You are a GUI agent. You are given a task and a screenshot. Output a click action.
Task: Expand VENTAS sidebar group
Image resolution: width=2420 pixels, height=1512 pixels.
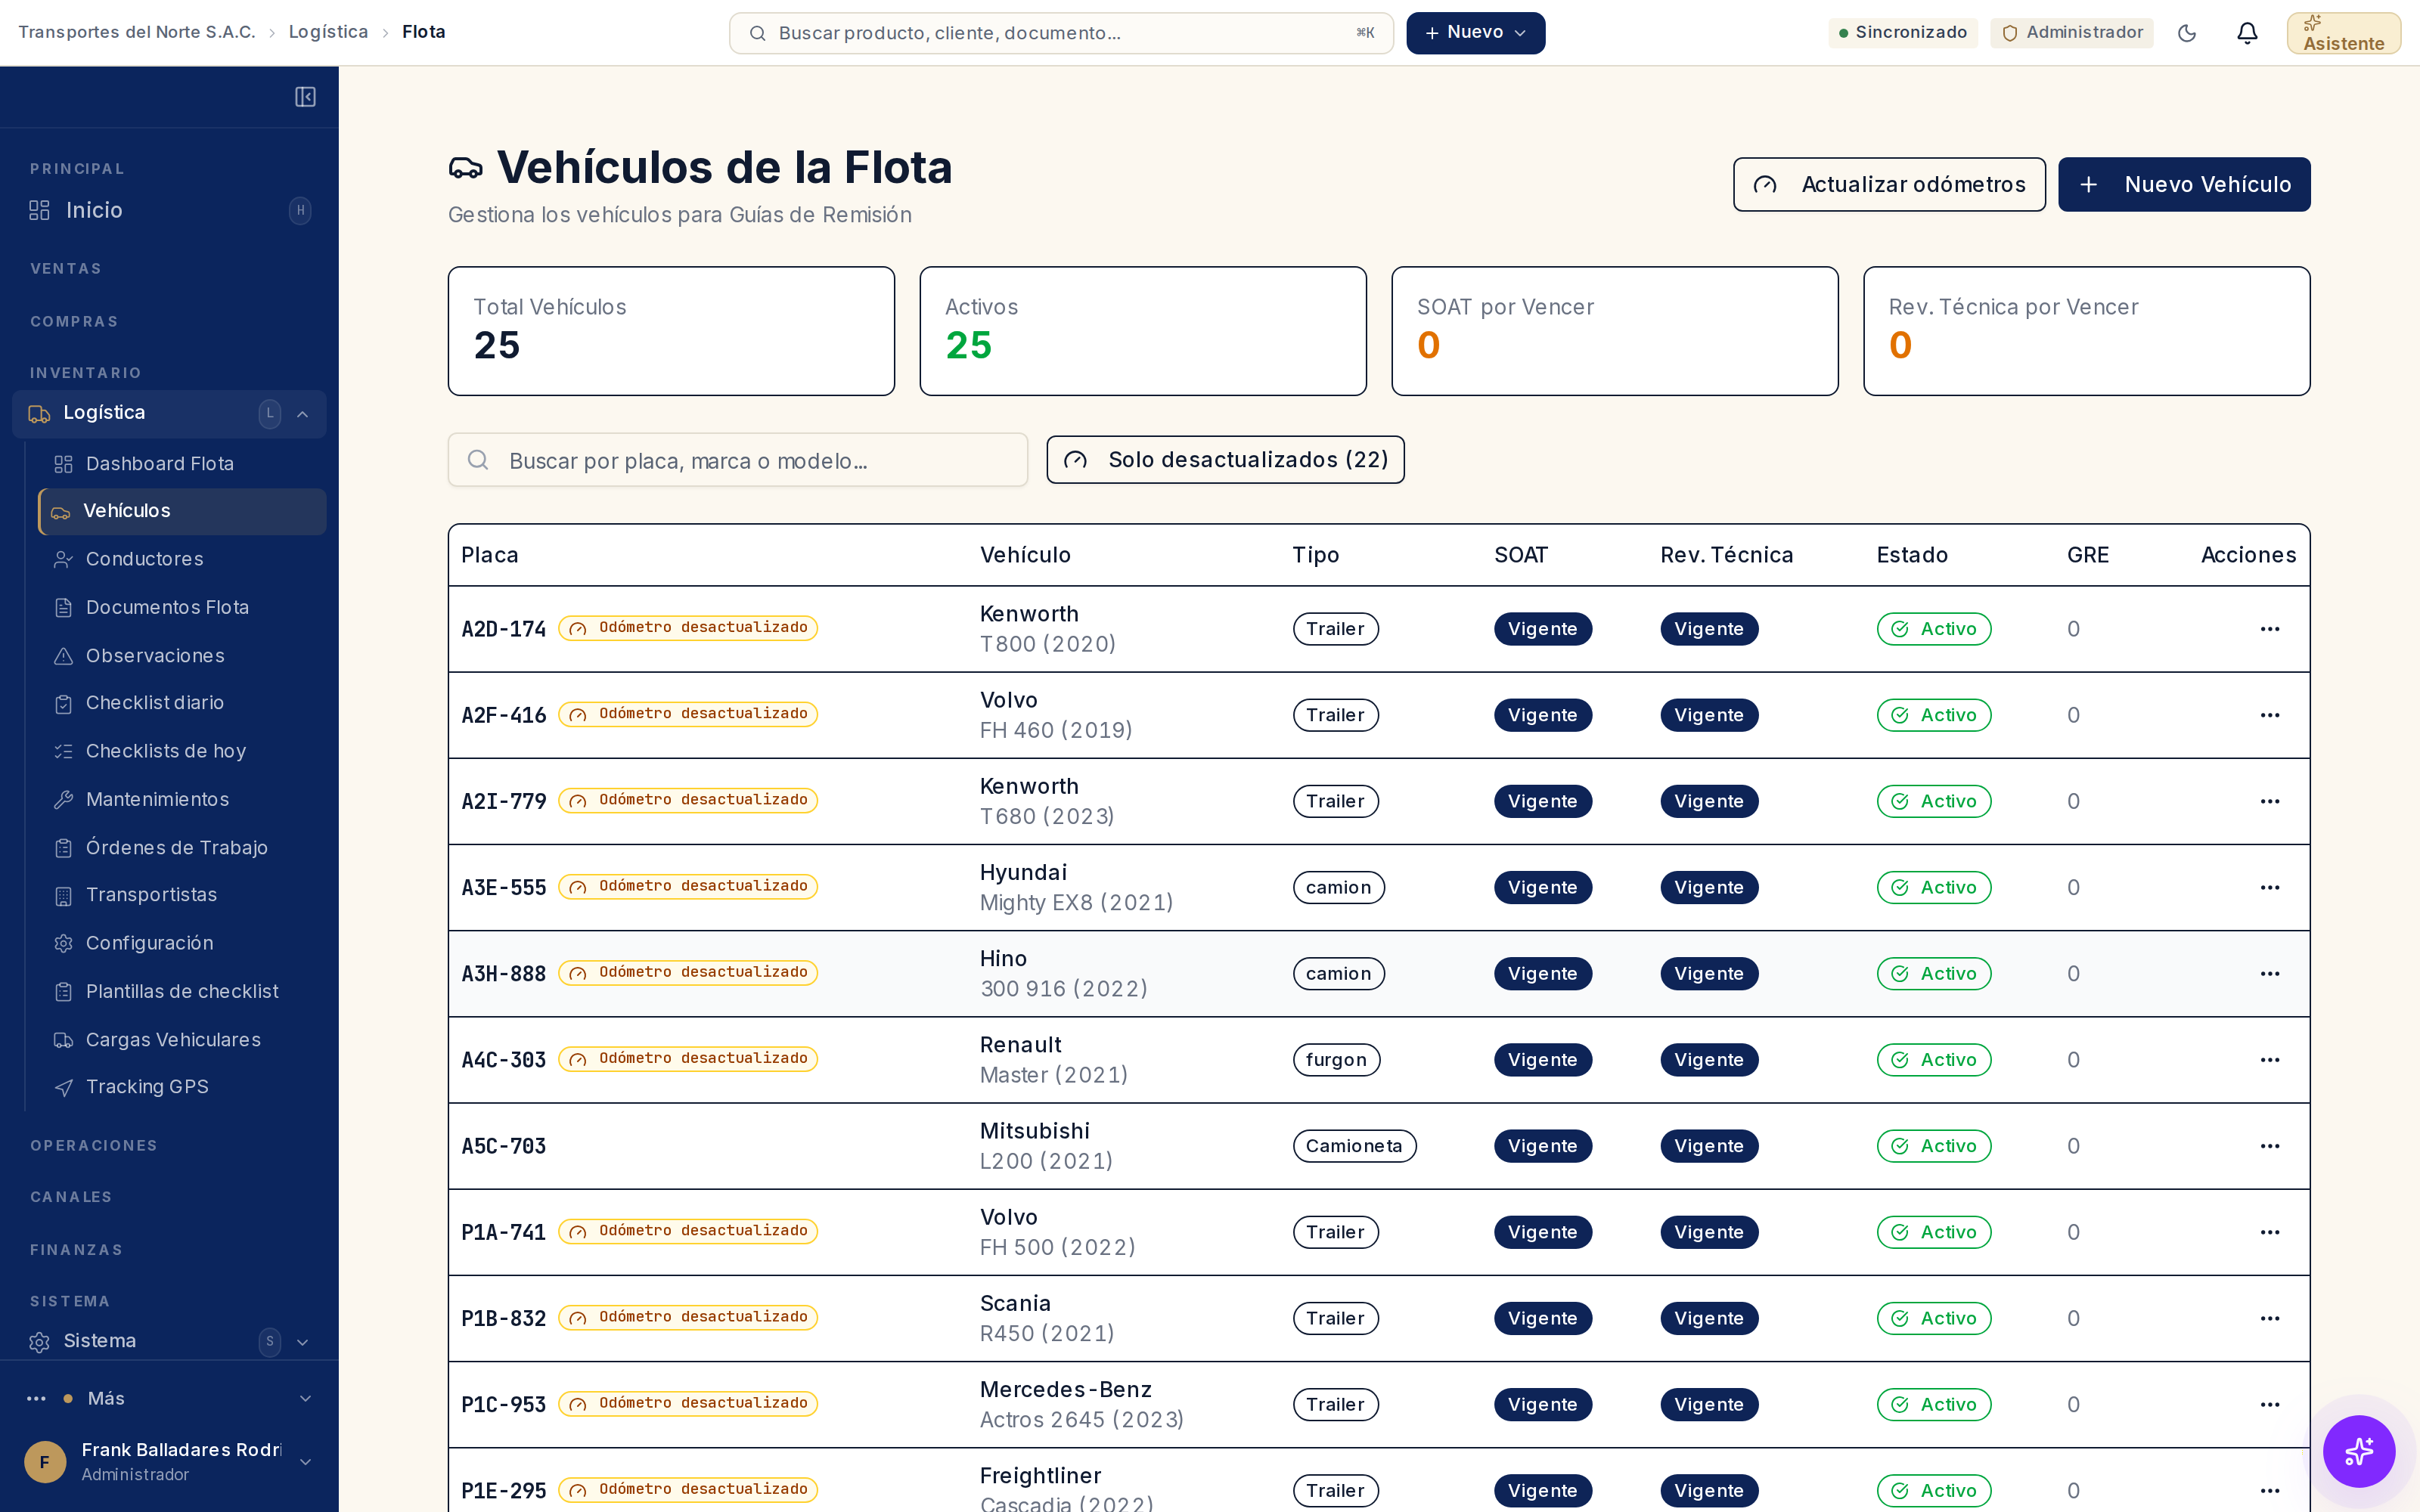[66, 269]
